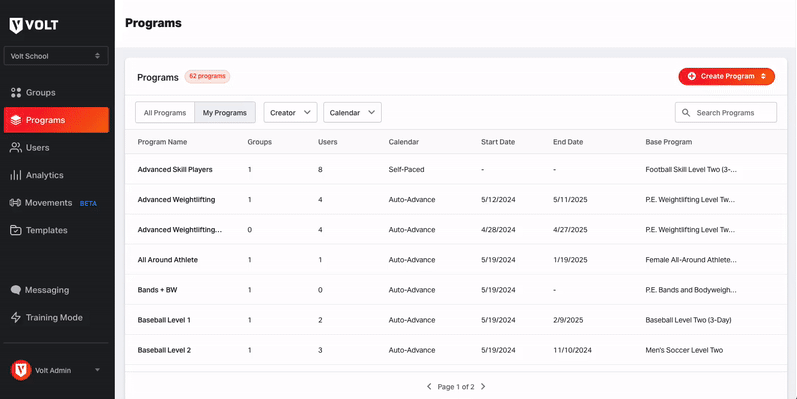Viewport: 797px width, 399px height.
Task: Click Self-Paced calendar cell
Action: (x=406, y=169)
